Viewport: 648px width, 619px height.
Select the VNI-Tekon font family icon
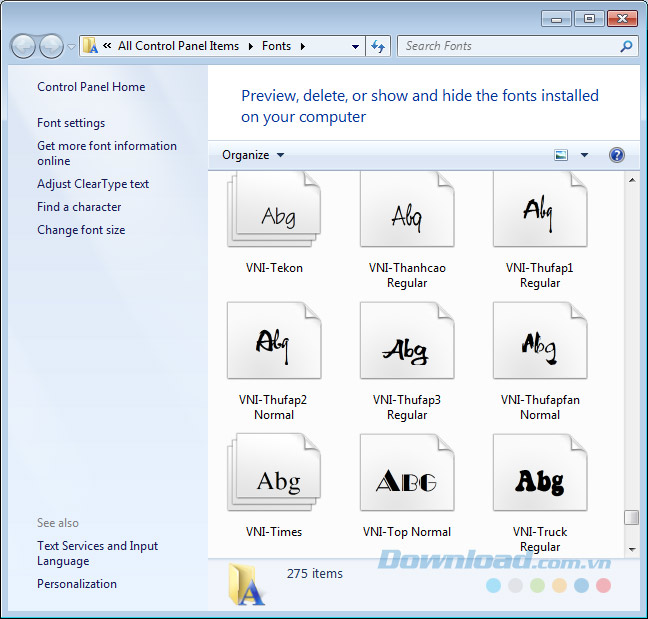(274, 210)
